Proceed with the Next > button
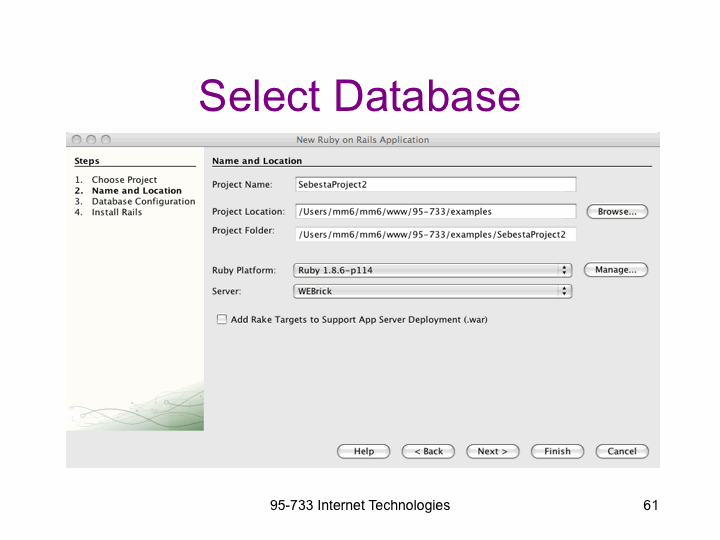The width and height of the screenshot is (720, 540). tap(492, 451)
